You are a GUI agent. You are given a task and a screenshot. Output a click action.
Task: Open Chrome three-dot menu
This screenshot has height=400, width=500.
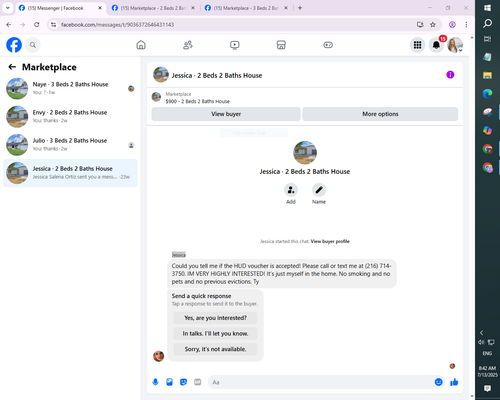pyautogui.click(x=466, y=24)
